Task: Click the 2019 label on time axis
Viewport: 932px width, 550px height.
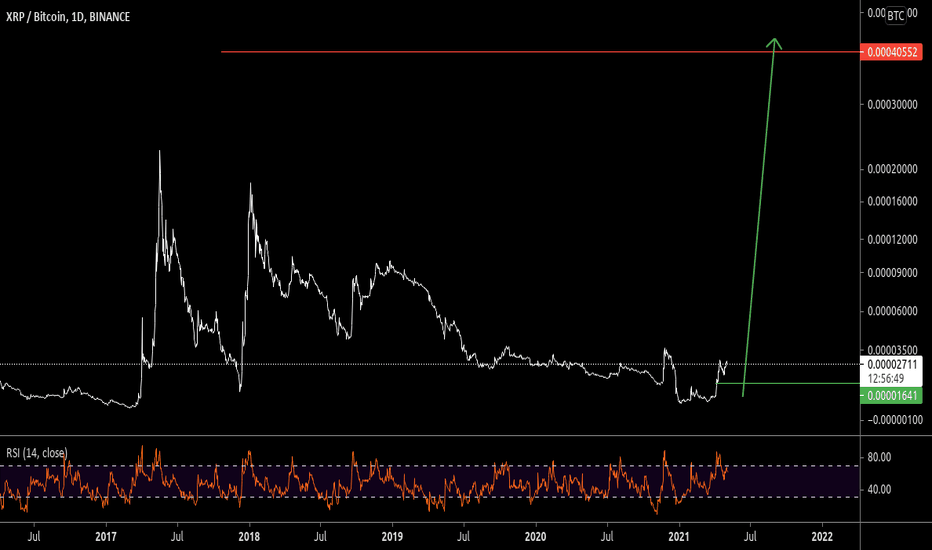Action: click(392, 536)
